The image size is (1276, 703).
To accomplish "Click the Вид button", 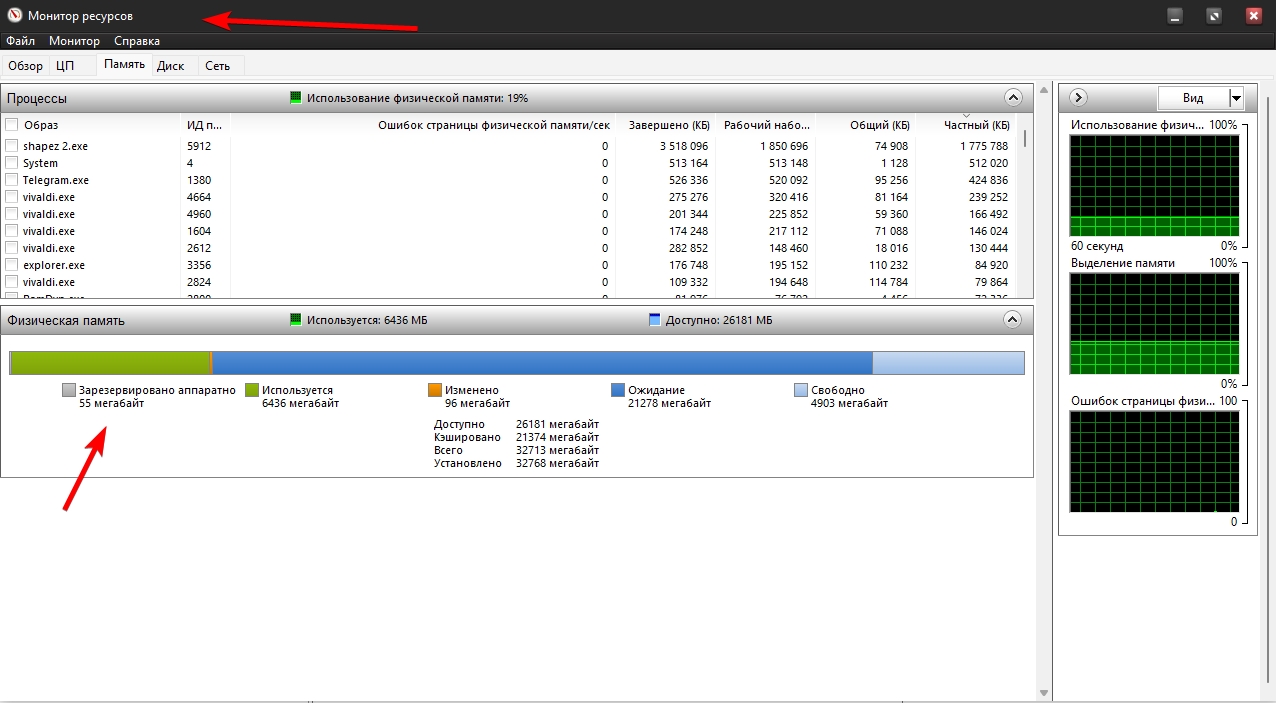I will [x=1193, y=98].
